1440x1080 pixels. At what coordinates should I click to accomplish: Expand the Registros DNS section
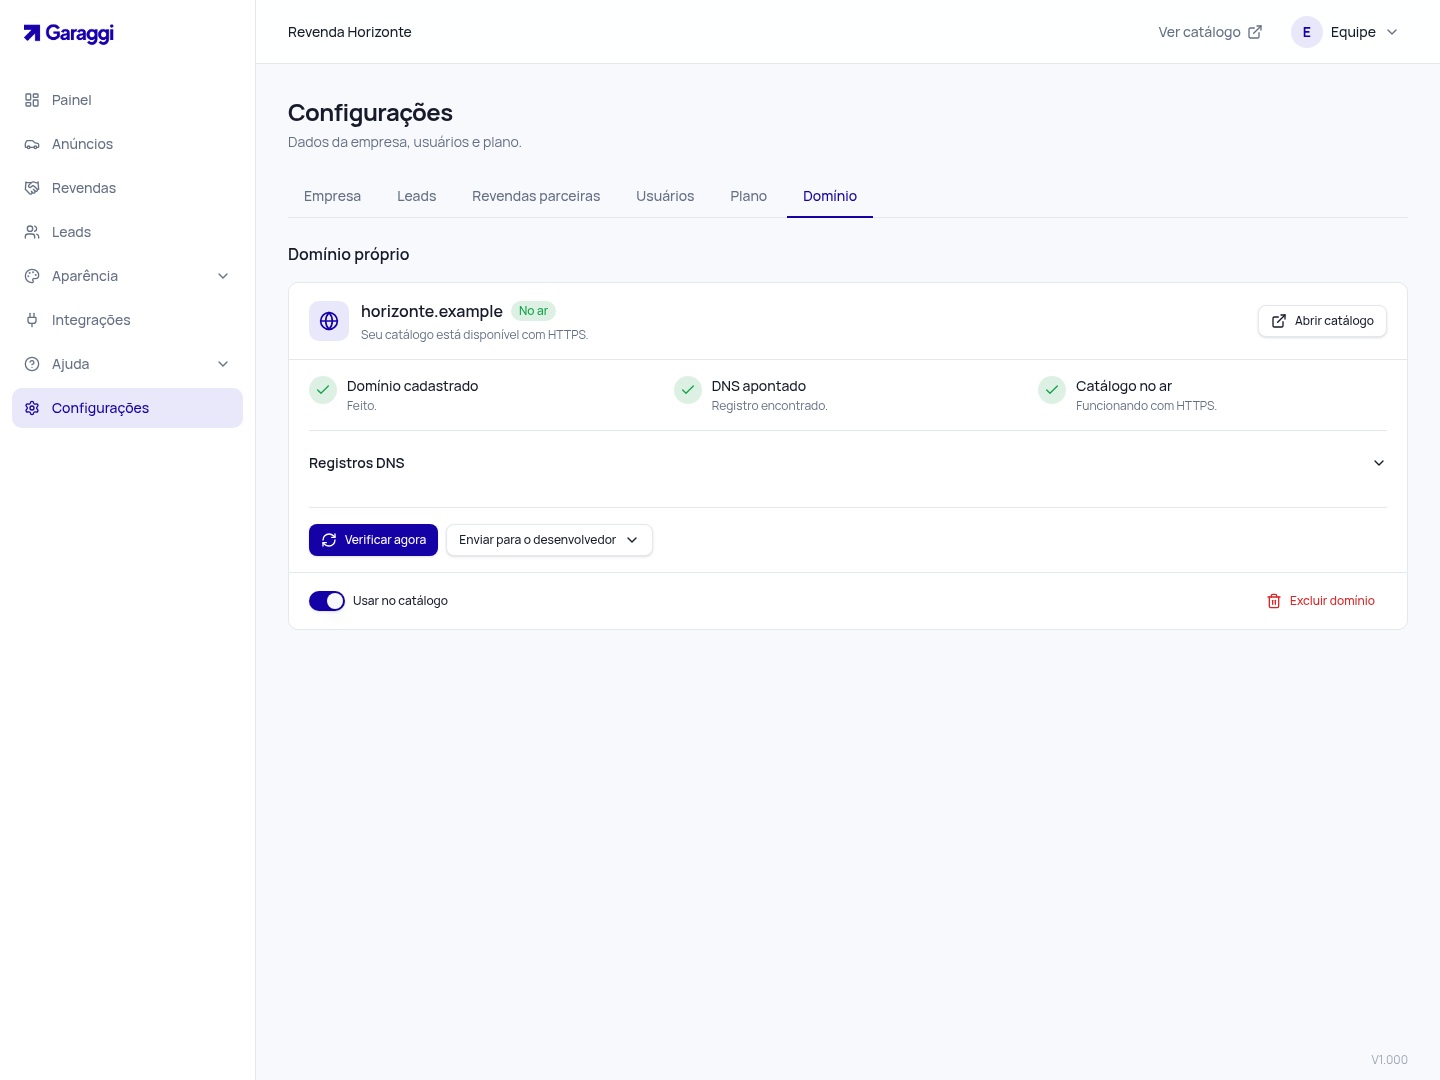tap(848, 463)
